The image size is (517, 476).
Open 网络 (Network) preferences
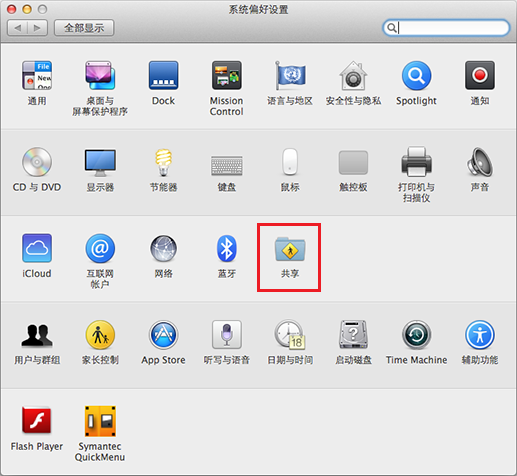pos(163,248)
